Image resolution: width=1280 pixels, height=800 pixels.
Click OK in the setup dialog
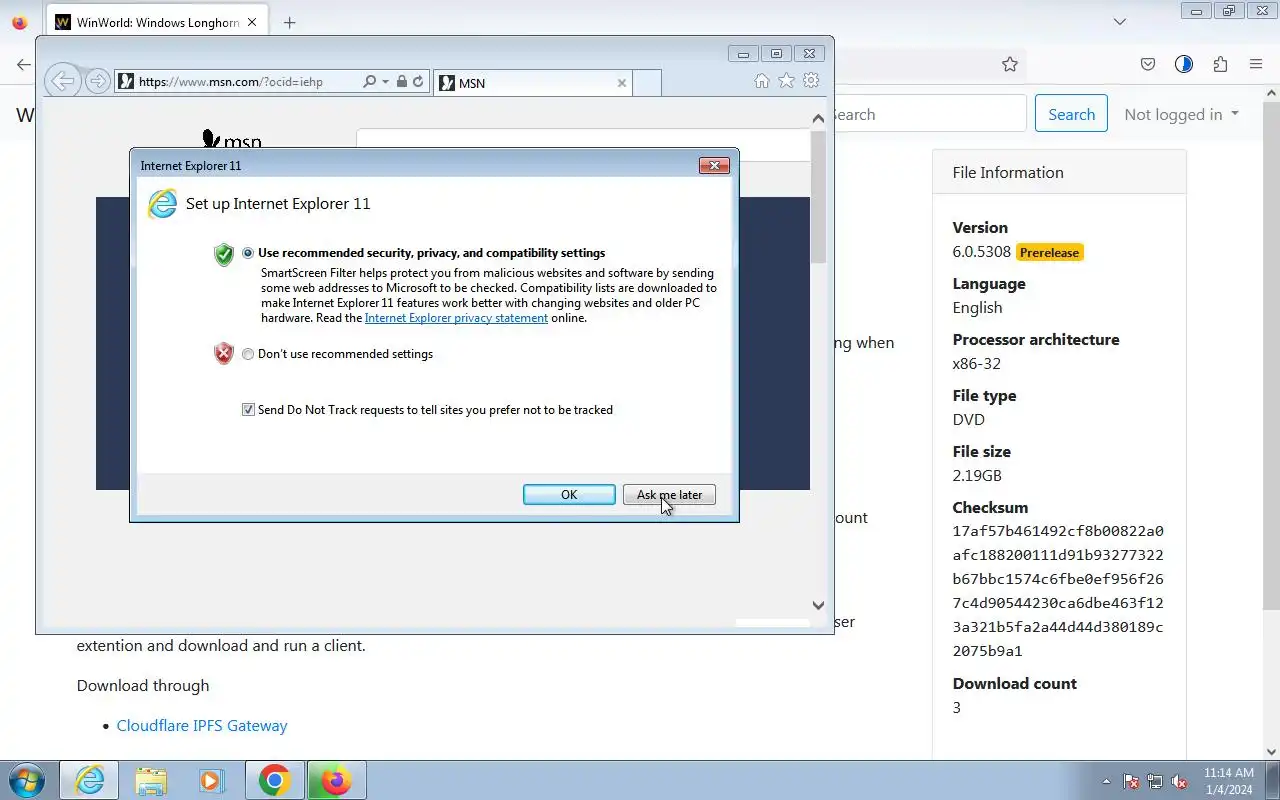click(x=569, y=495)
